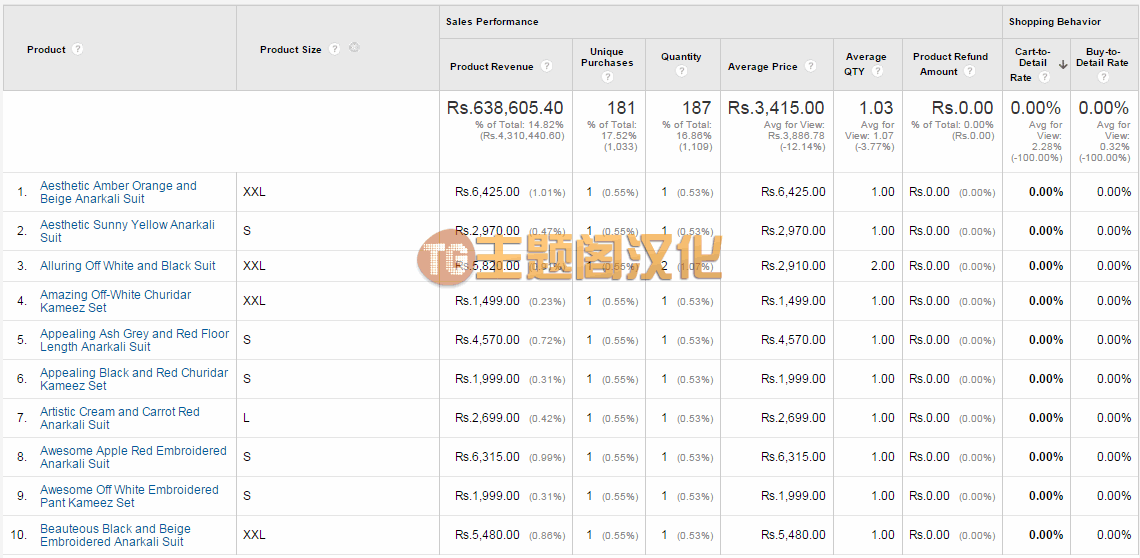The height and width of the screenshot is (558, 1140).
Task: Sort by Product Size column header
Action: [x=290, y=49]
